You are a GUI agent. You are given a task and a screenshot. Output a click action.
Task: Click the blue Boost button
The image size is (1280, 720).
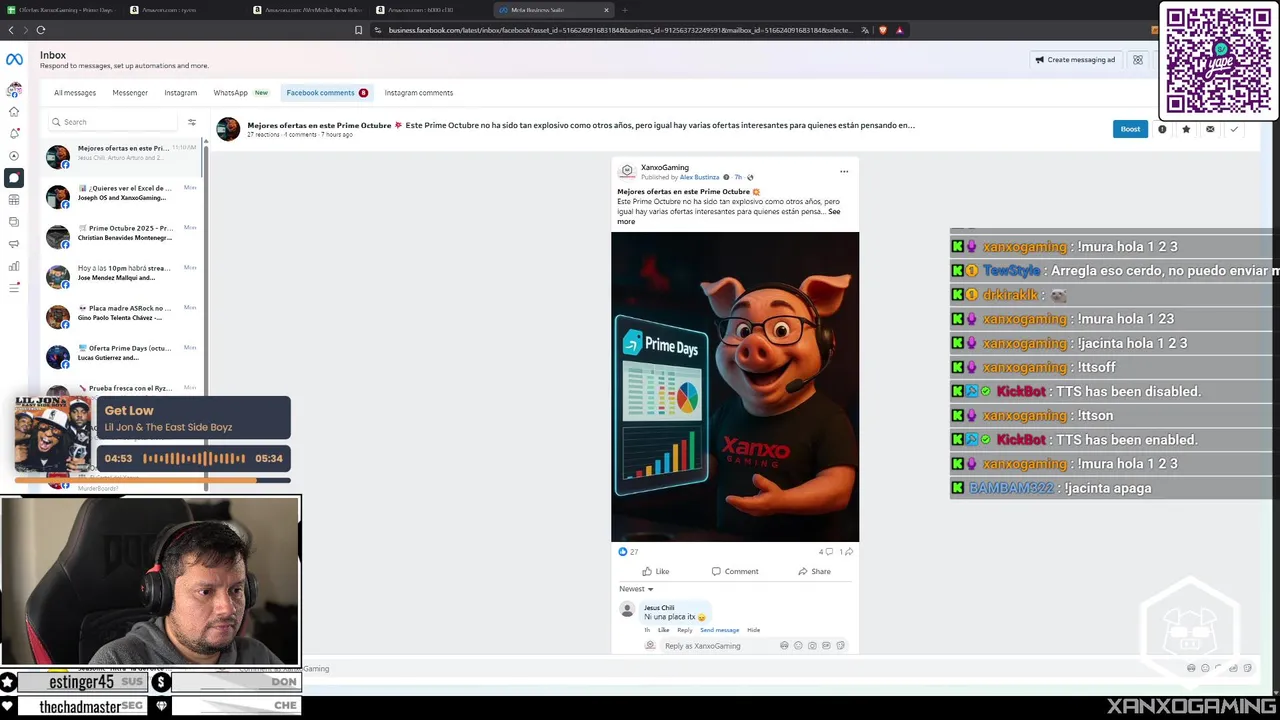1130,129
